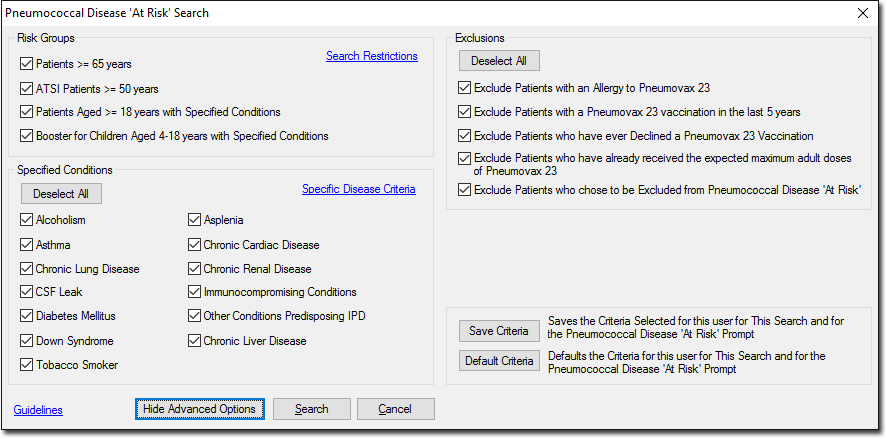Open Specific Disease Criteria link
The width and height of the screenshot is (887, 439).
[x=359, y=189]
